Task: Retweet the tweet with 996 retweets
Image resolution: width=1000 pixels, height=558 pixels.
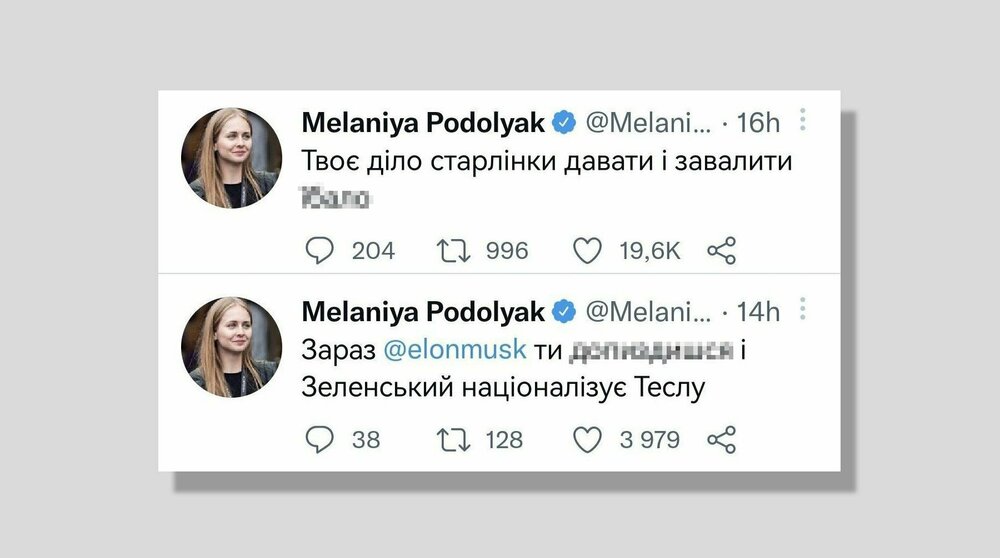Action: (x=457, y=250)
